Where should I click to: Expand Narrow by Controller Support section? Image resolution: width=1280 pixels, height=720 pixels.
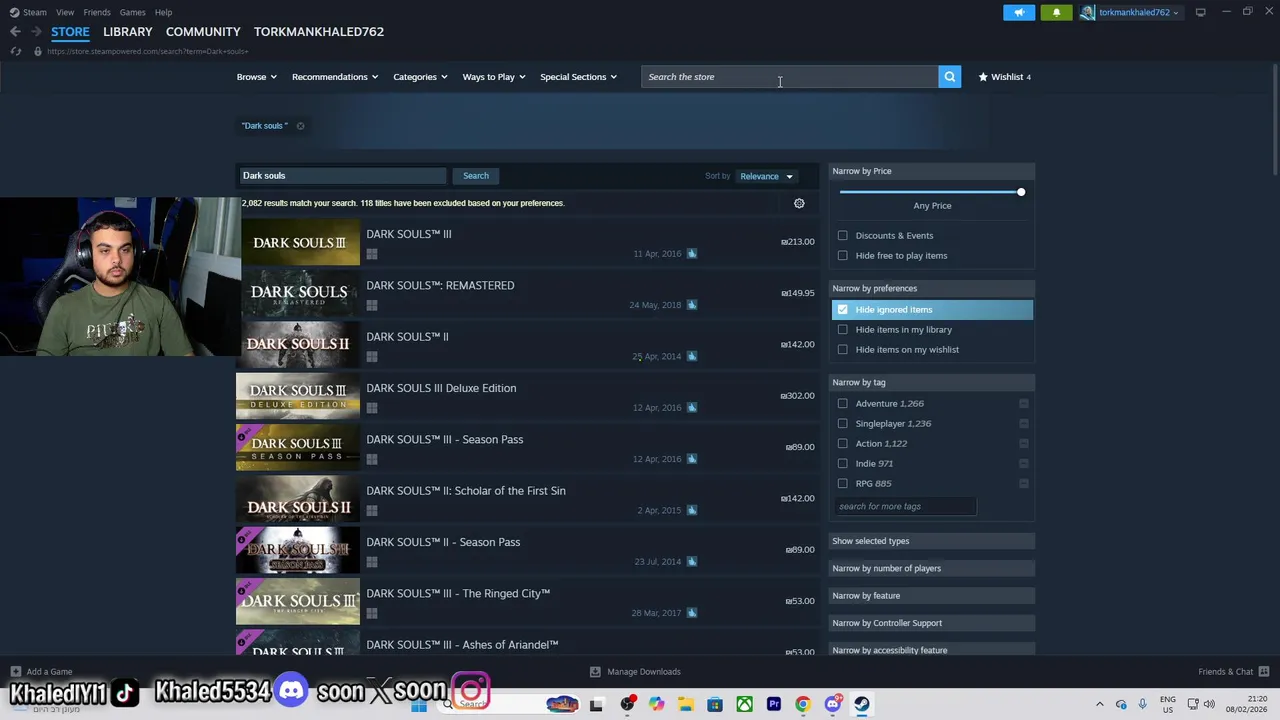932,623
